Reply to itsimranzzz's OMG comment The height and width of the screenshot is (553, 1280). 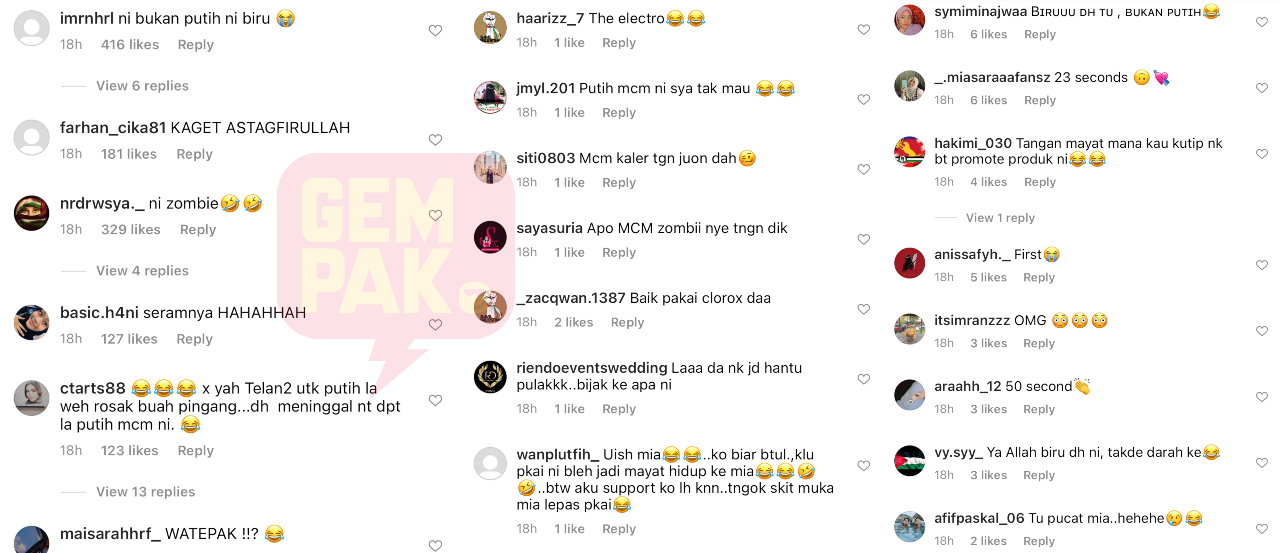pyautogui.click(x=1039, y=343)
